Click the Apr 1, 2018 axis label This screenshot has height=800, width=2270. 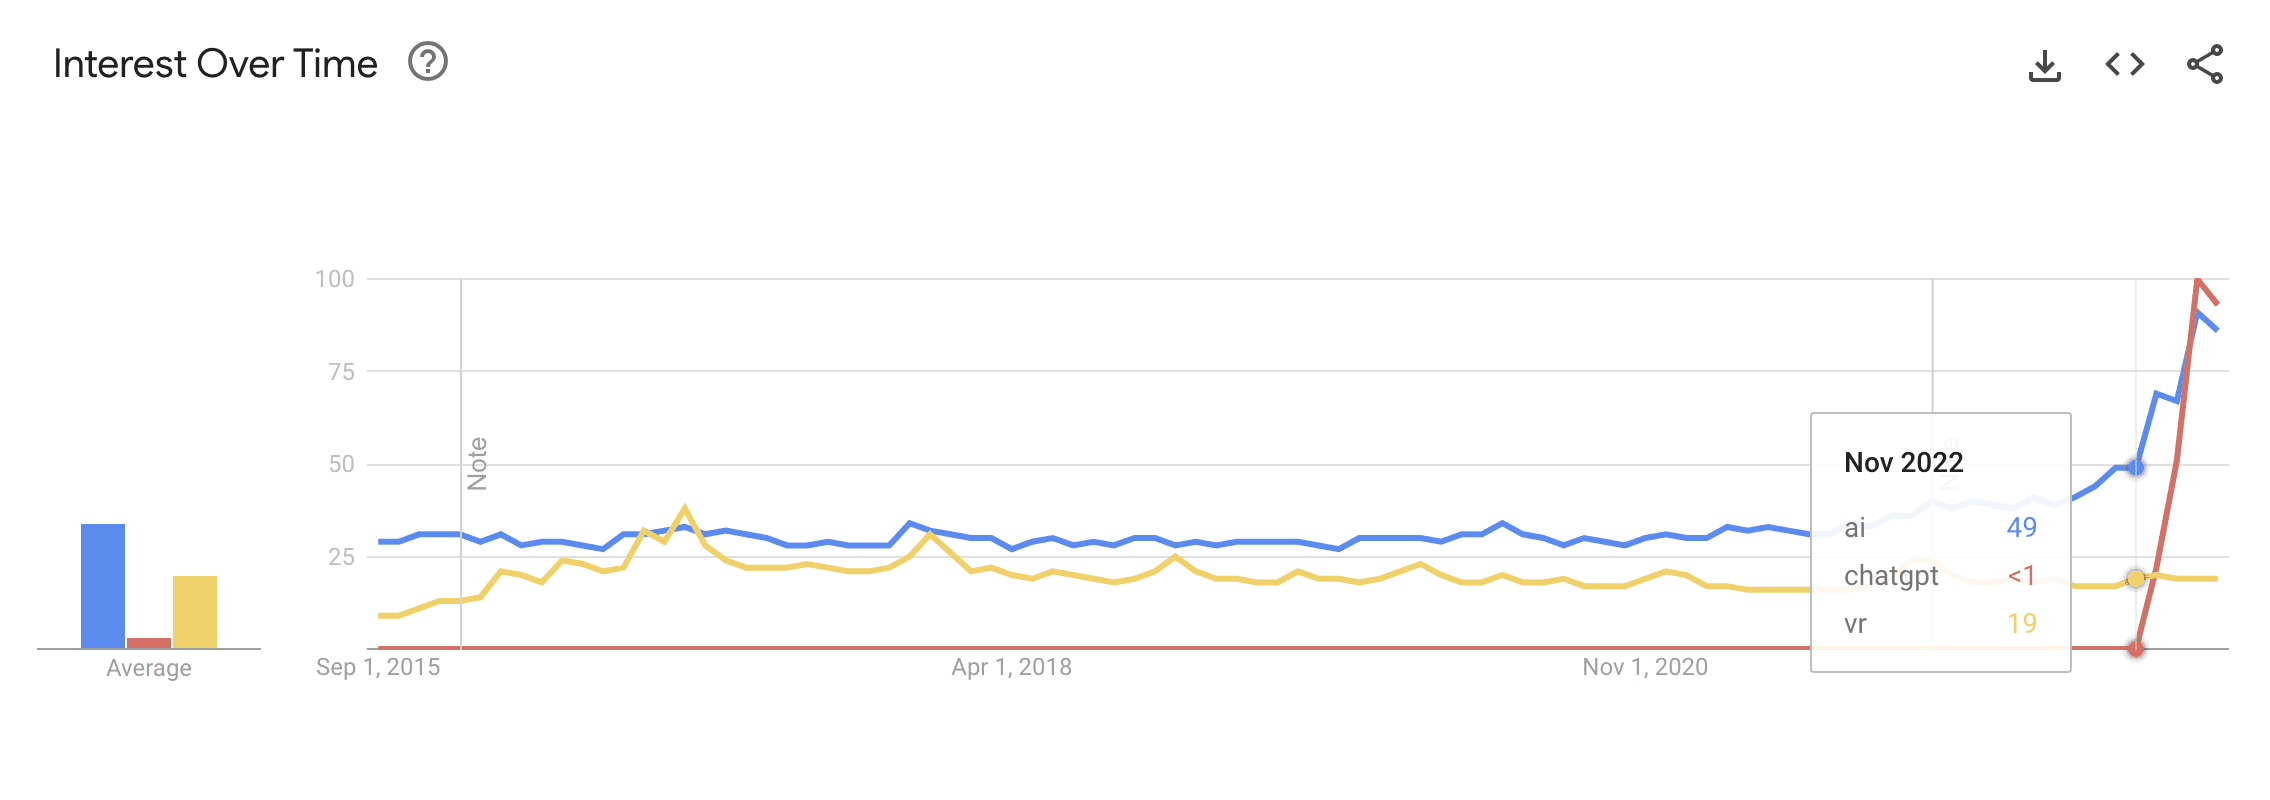click(x=1012, y=668)
